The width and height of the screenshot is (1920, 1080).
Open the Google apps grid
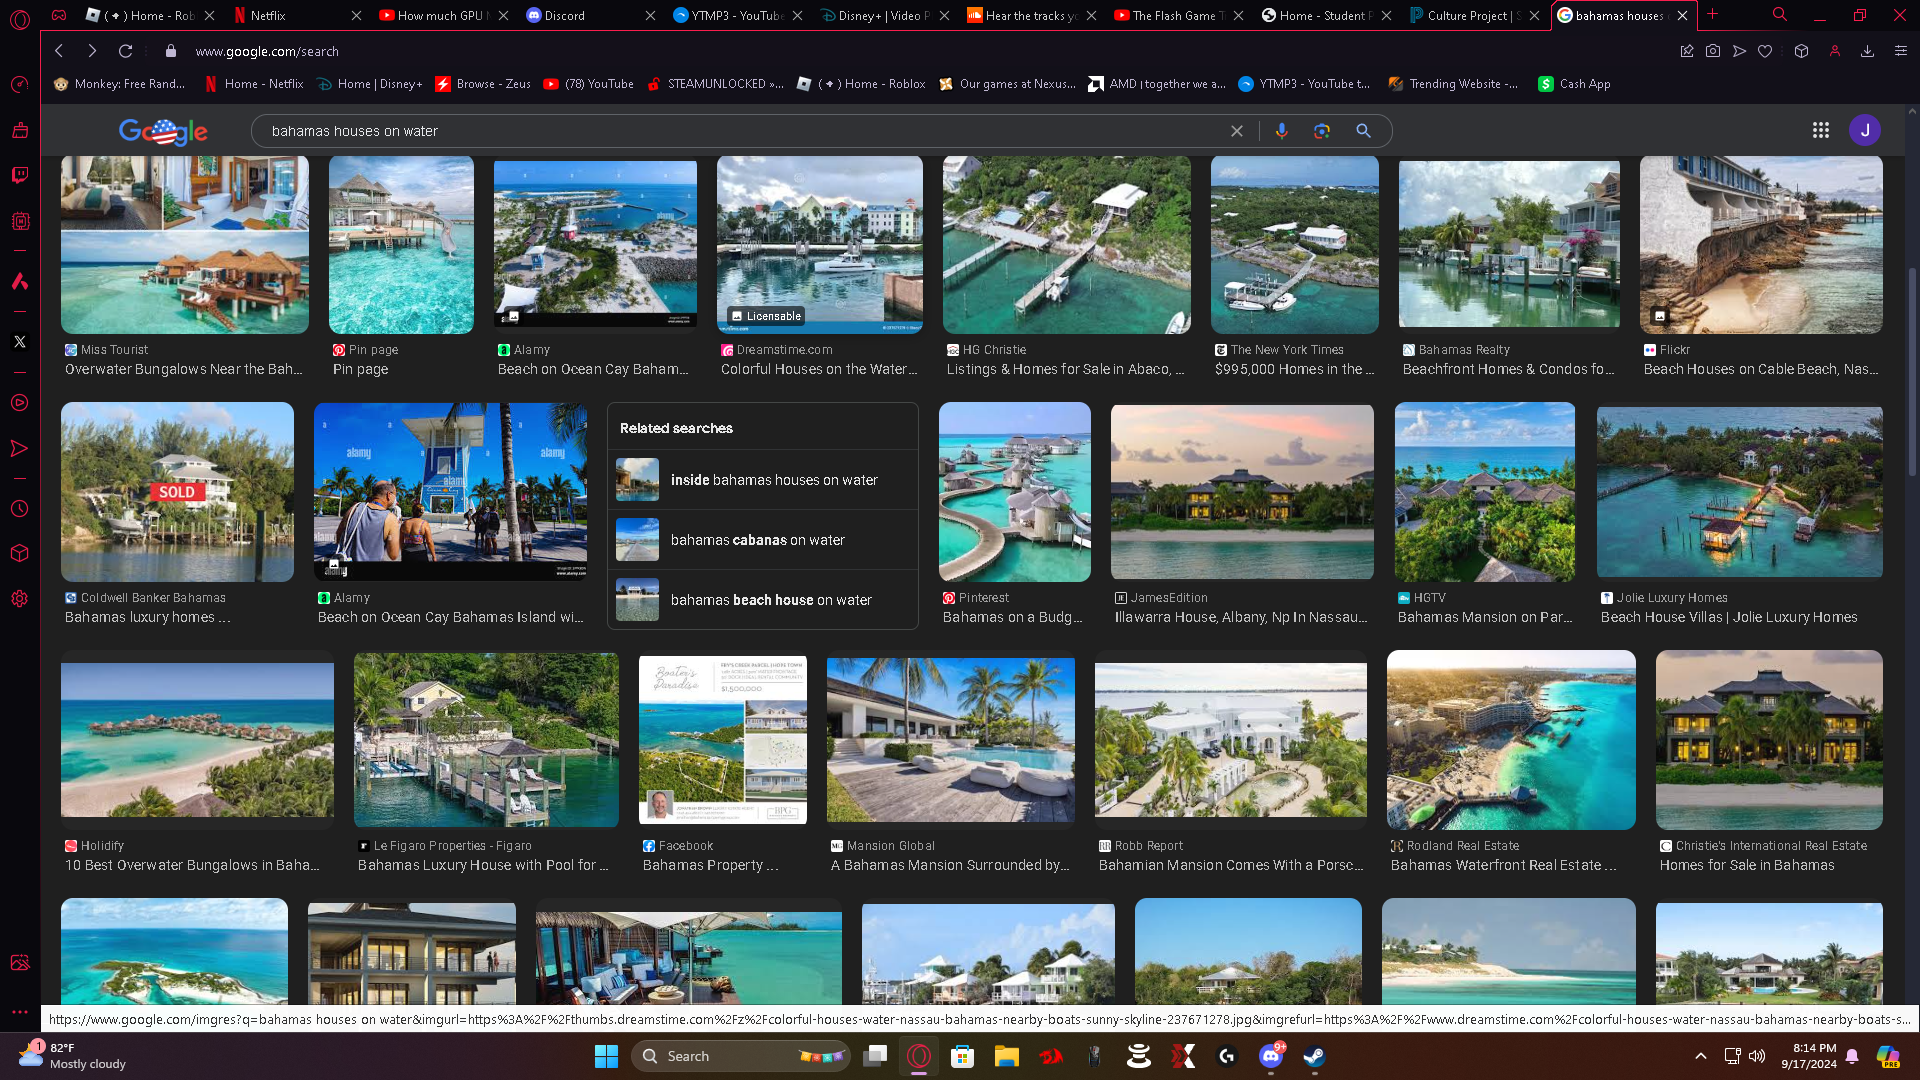point(1820,130)
